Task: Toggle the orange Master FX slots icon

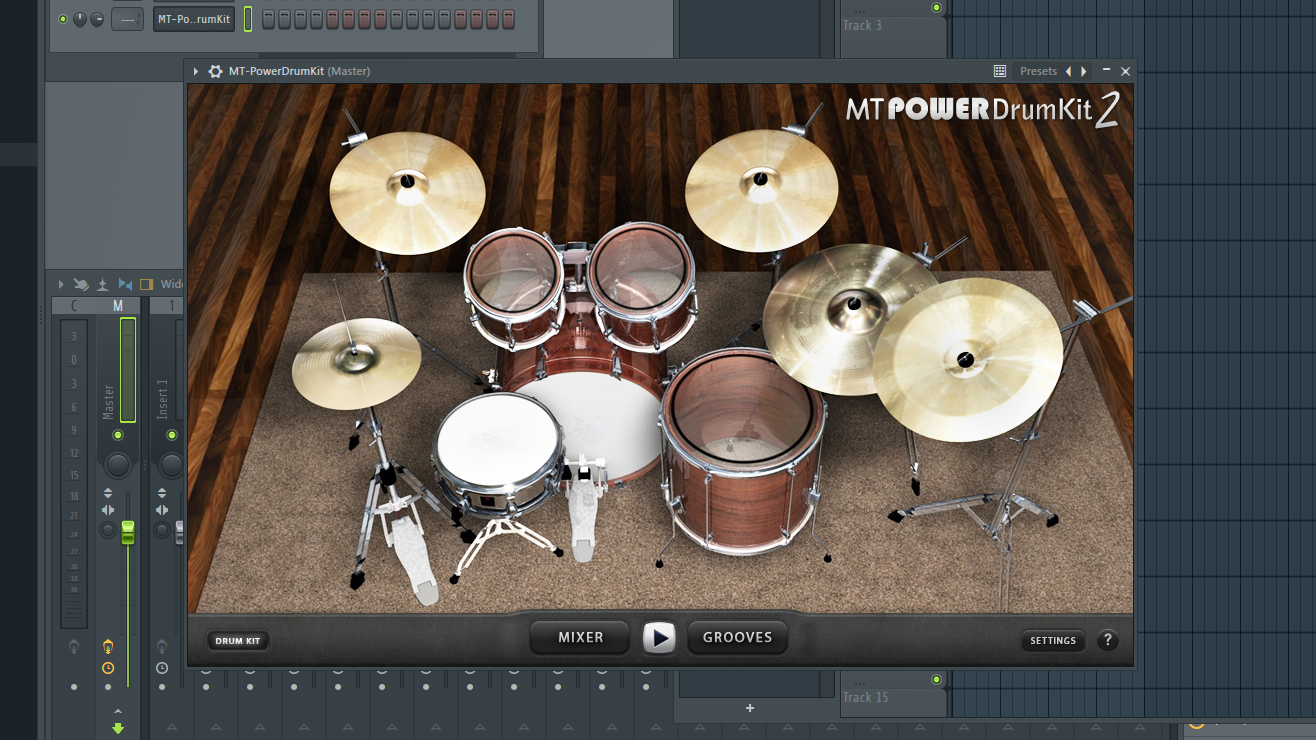Action: pos(108,647)
